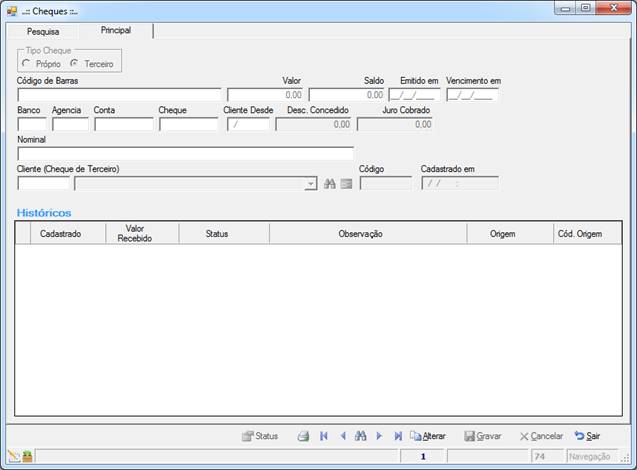The image size is (637, 470).
Task: Click the Juro Cobrado field
Action: pyautogui.click(x=395, y=124)
